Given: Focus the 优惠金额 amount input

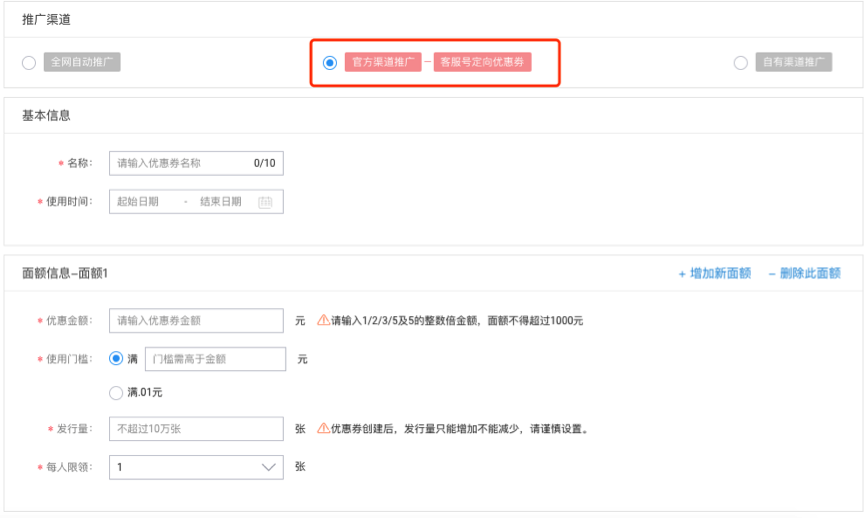Looking at the screenshot, I should click(196, 321).
